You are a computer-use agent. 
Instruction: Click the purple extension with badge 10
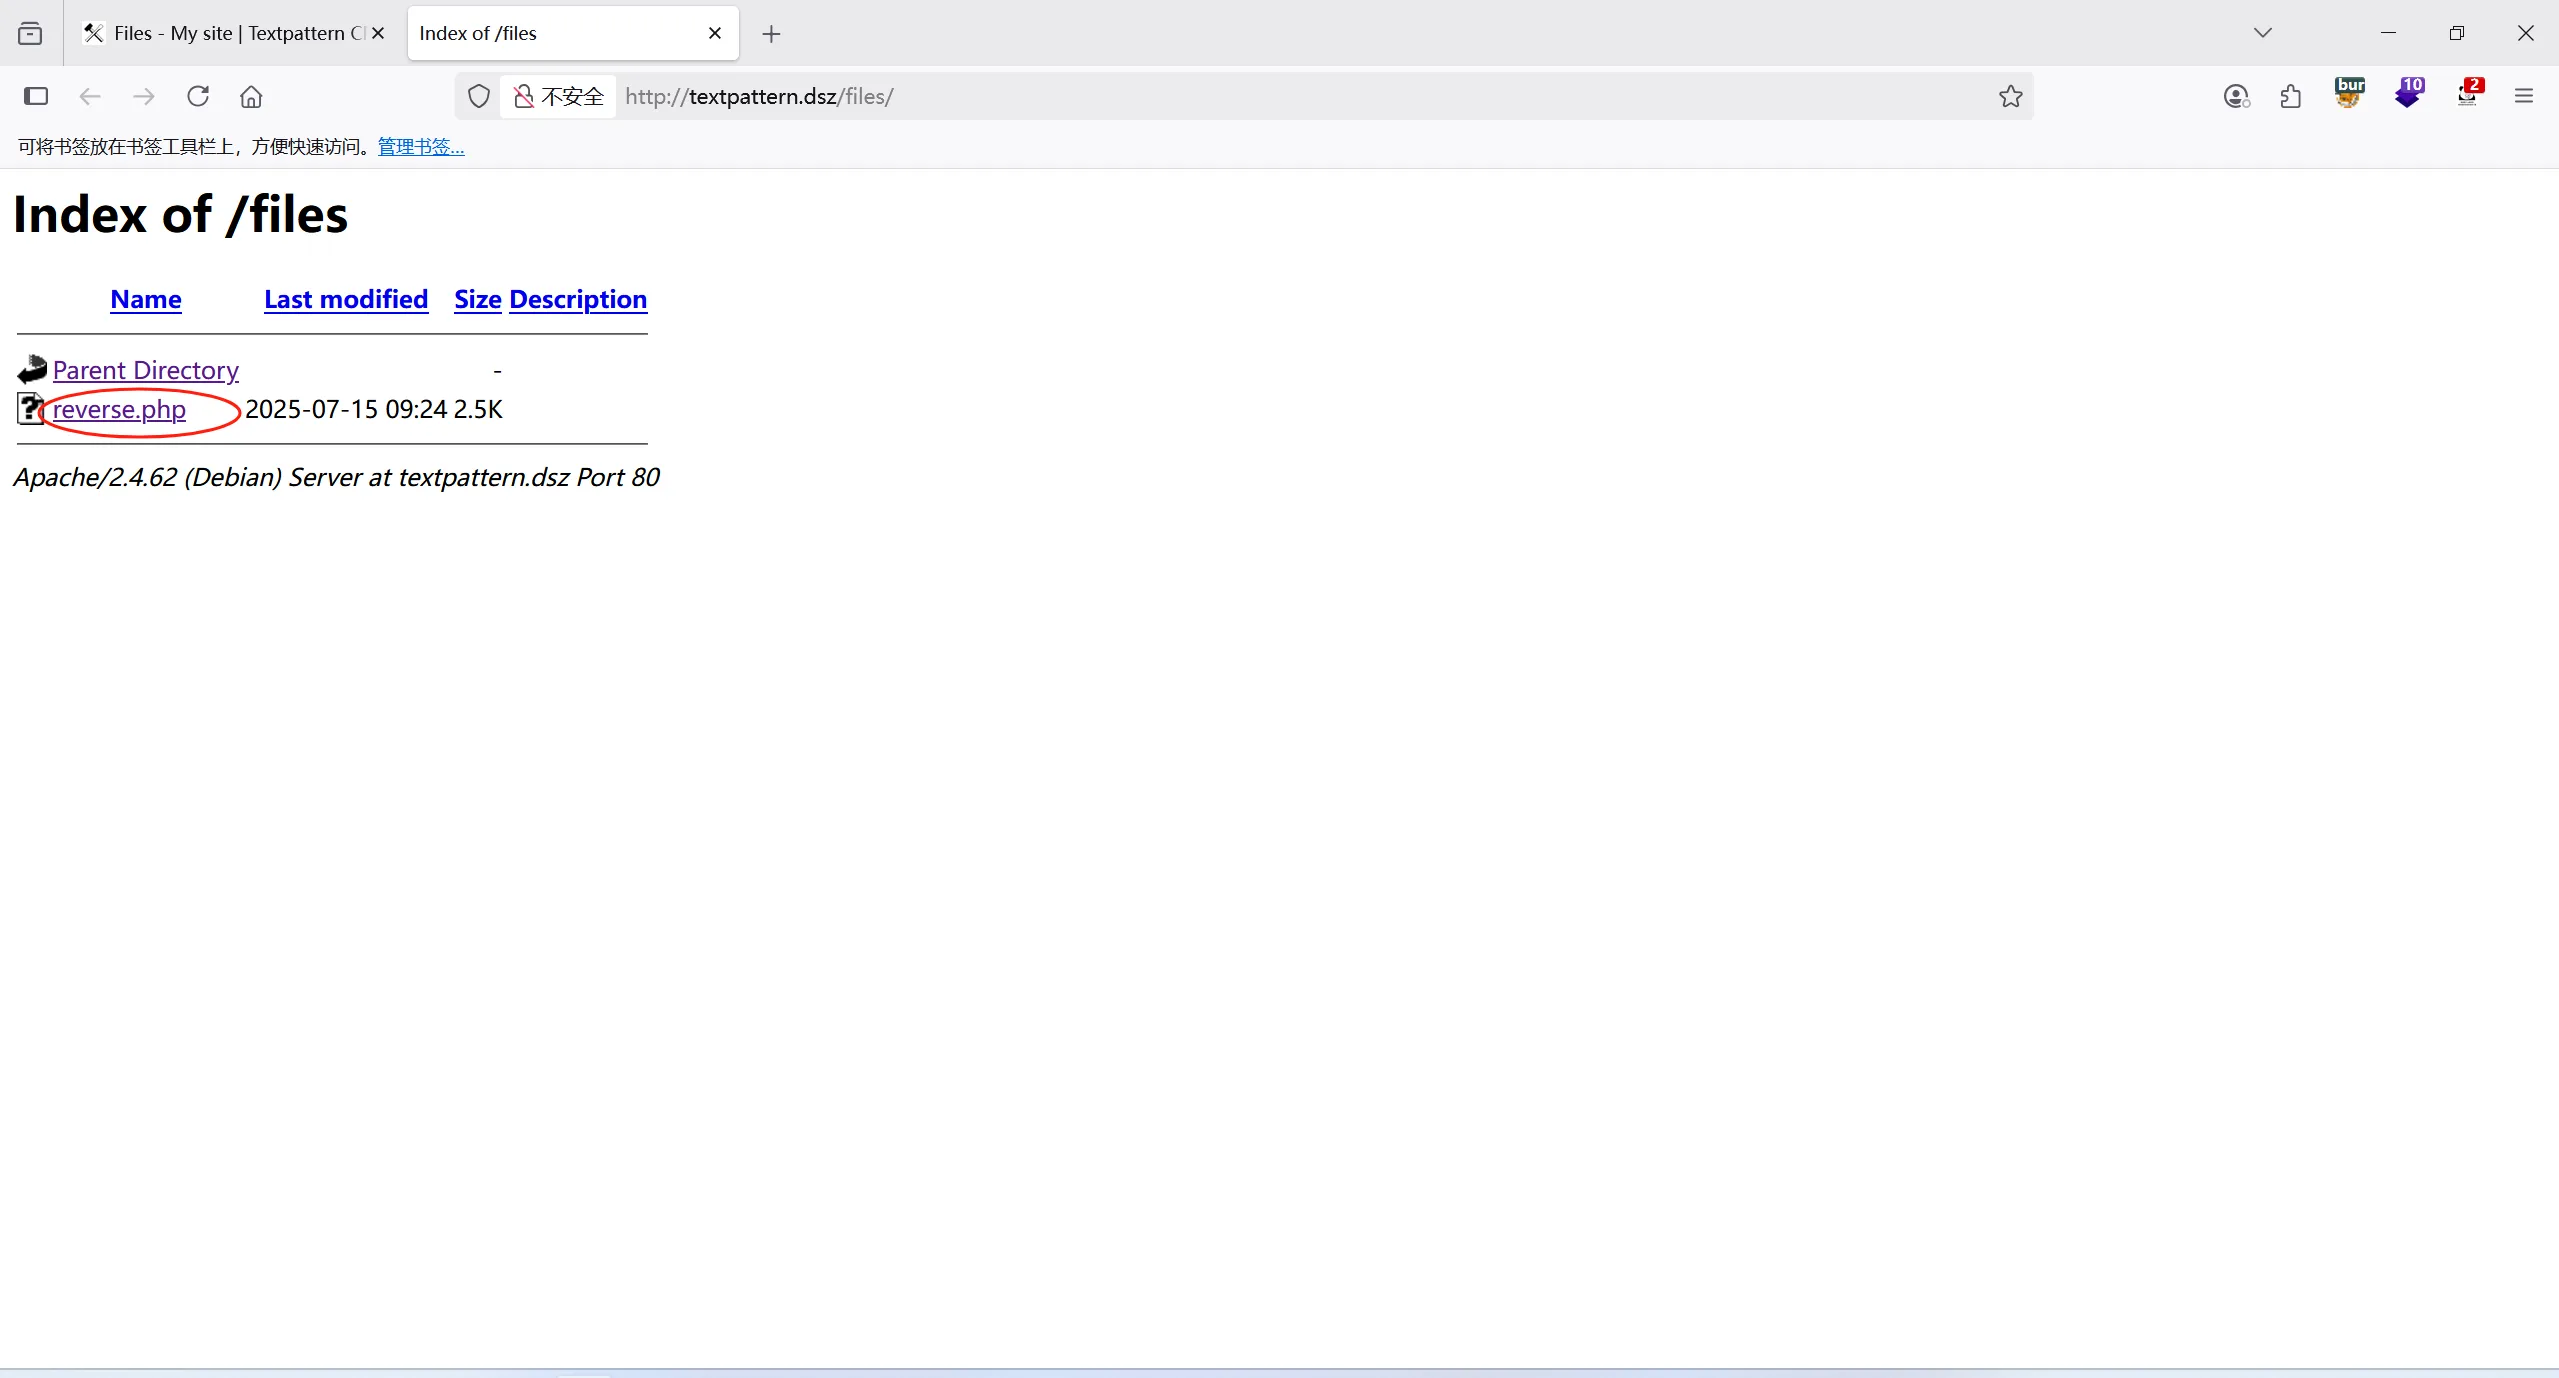point(2408,94)
